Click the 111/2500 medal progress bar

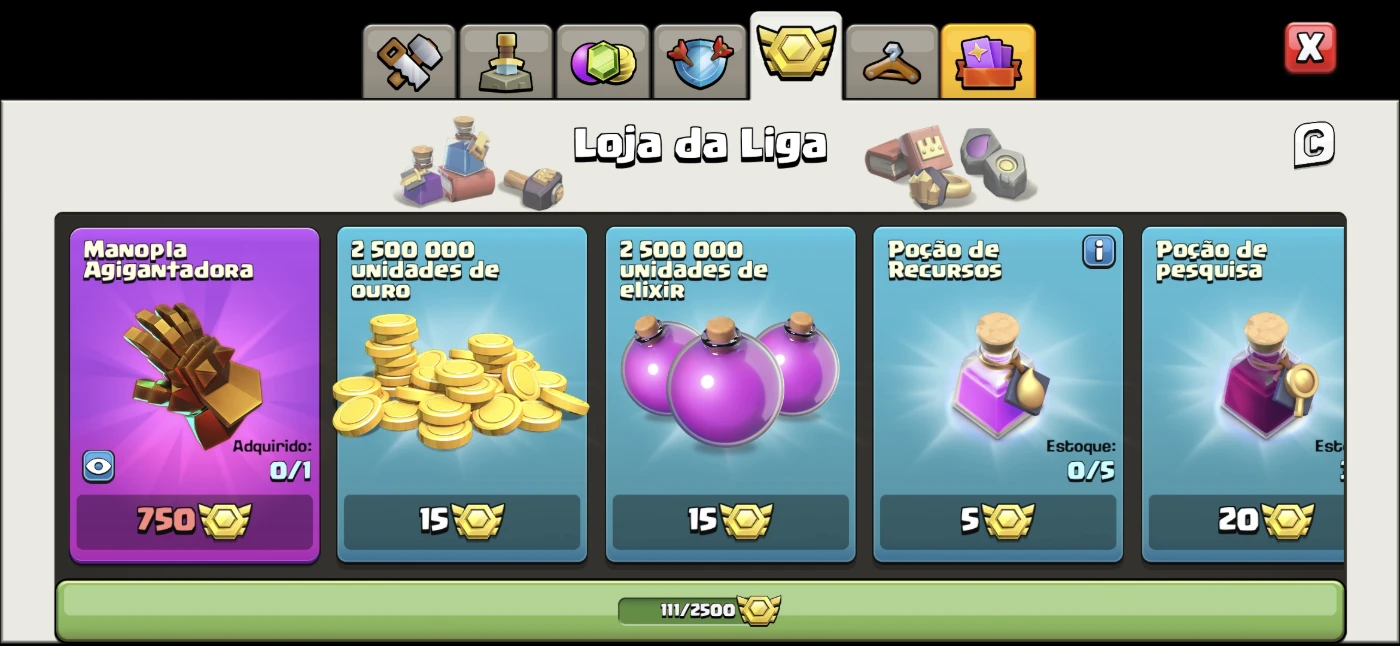click(x=699, y=610)
